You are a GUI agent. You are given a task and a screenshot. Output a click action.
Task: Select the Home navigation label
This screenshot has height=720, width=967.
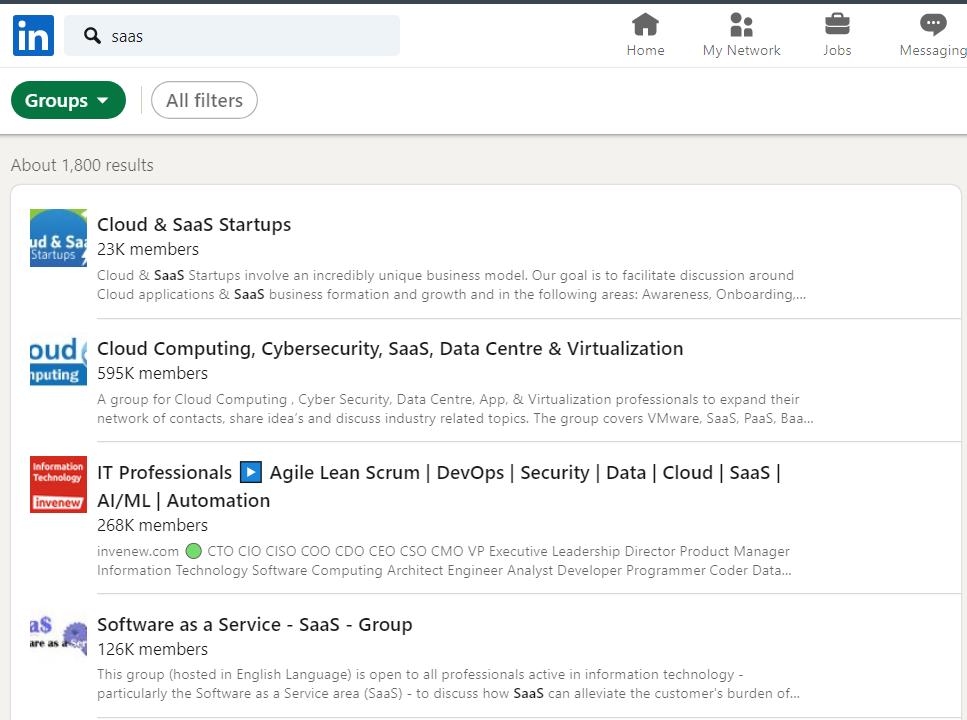645,50
